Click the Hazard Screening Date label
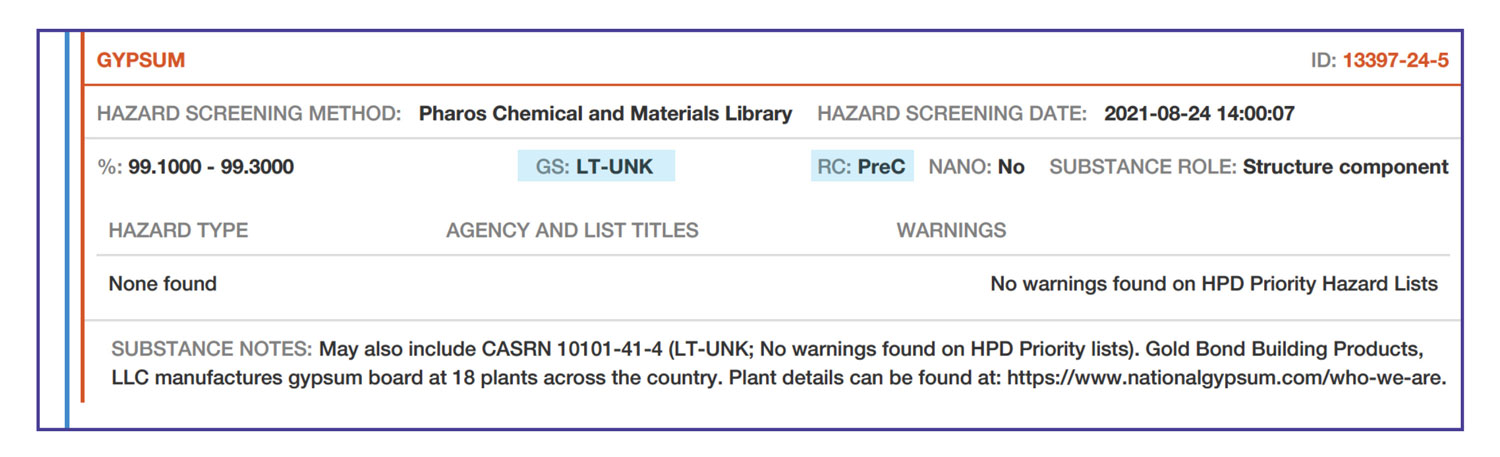 click(951, 114)
